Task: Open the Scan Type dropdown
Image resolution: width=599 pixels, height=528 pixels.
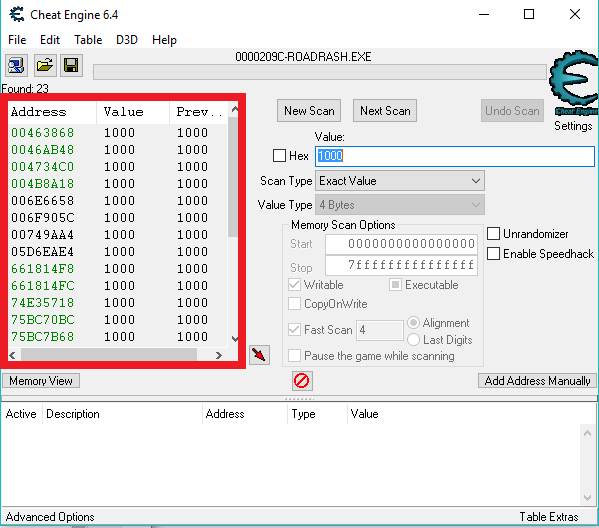Action: [400, 181]
